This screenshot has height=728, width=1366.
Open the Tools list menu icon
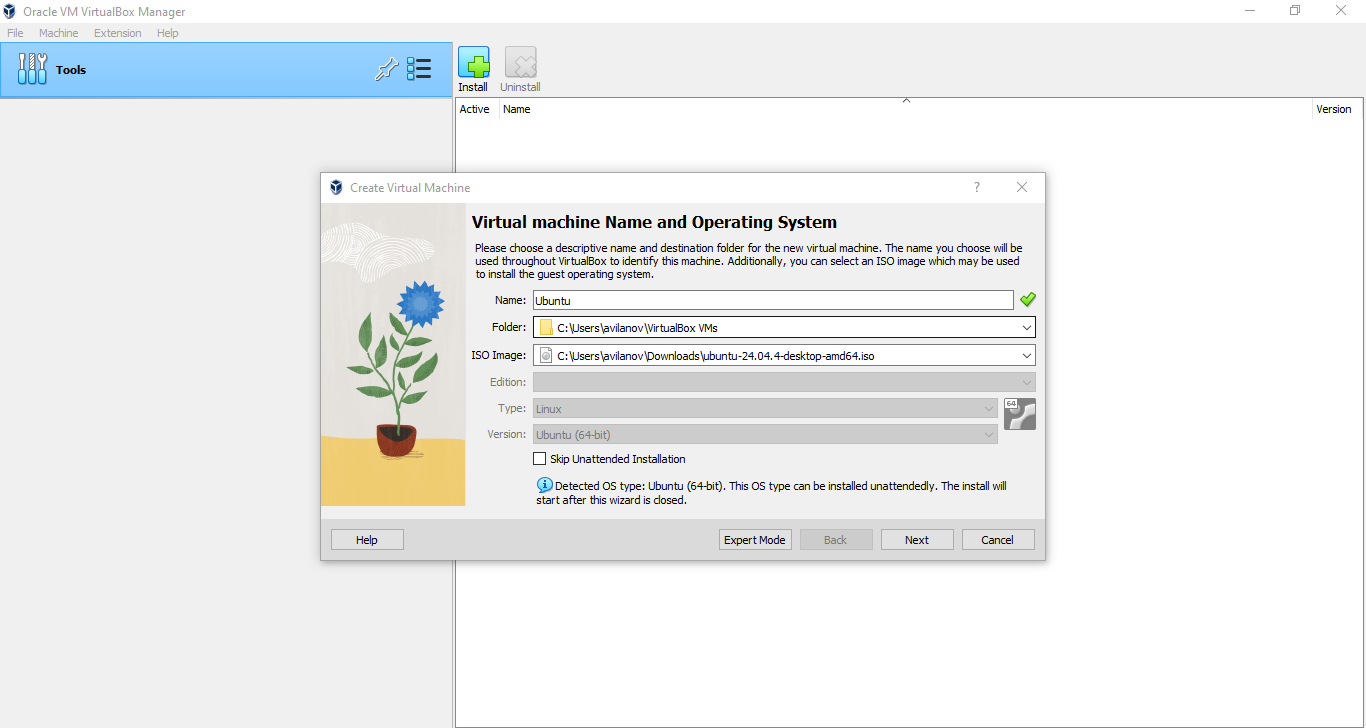(419, 69)
